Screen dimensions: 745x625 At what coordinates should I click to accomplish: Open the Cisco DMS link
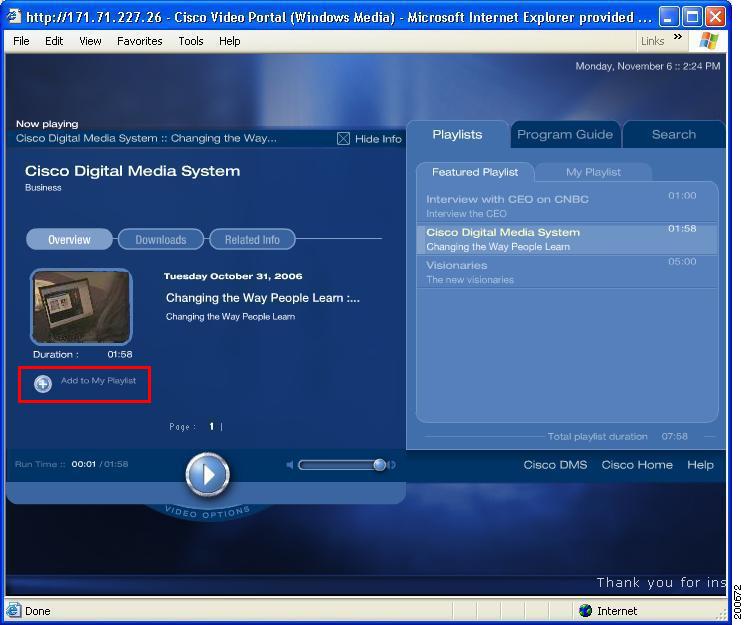(555, 465)
